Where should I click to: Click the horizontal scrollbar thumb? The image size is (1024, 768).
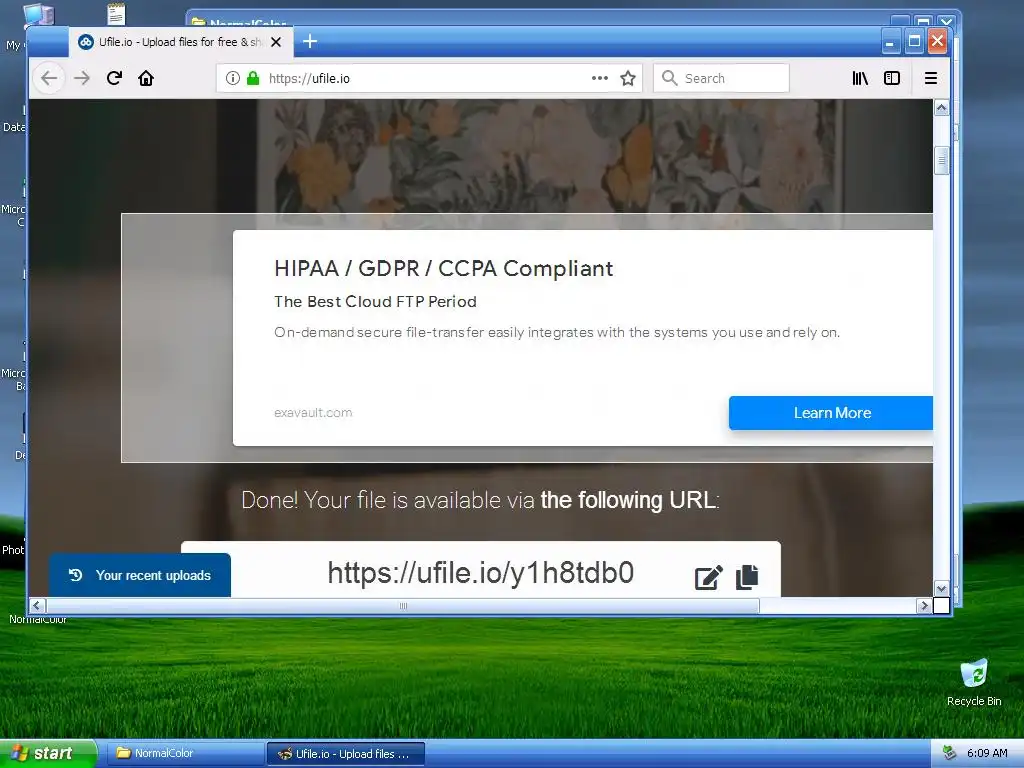[402, 605]
